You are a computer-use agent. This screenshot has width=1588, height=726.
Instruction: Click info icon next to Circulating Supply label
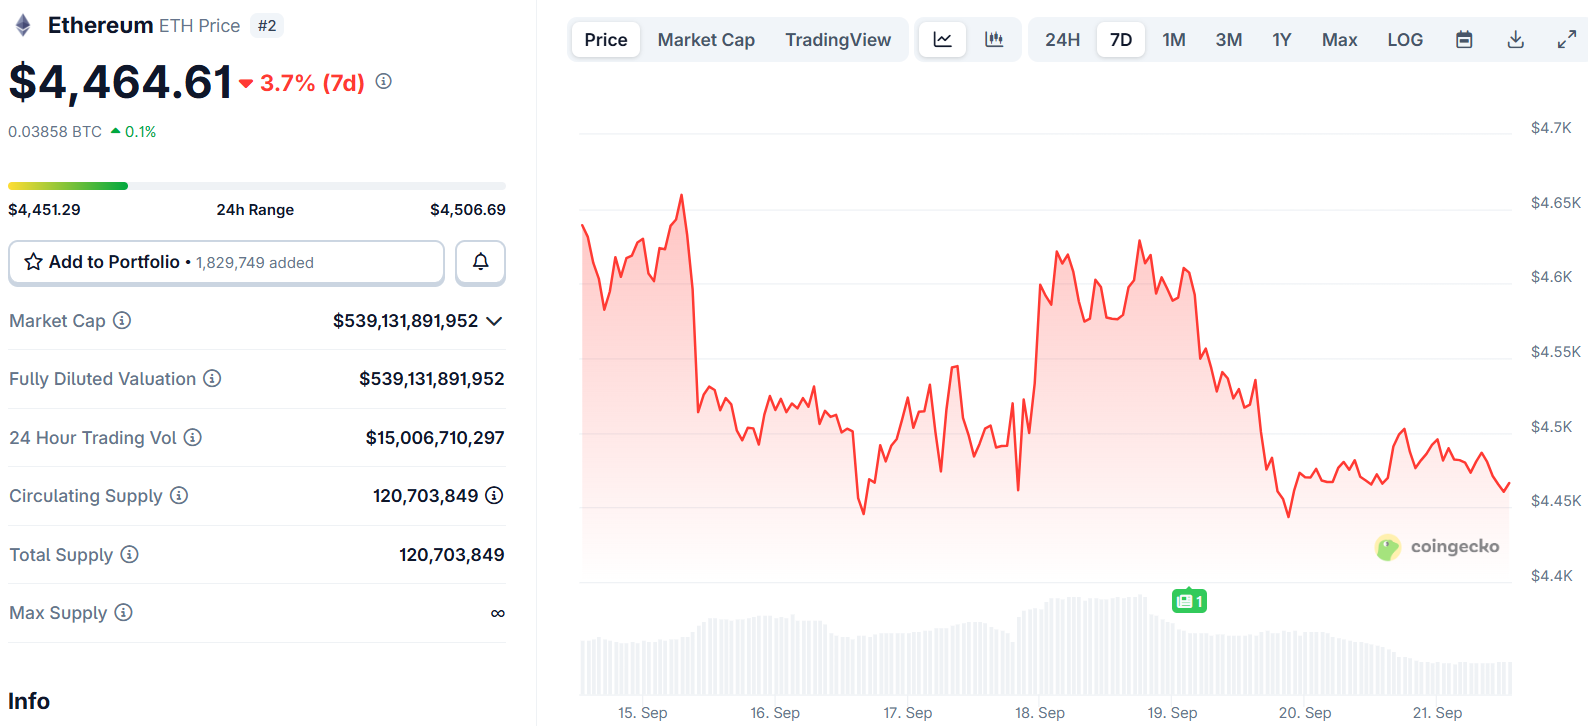179,495
